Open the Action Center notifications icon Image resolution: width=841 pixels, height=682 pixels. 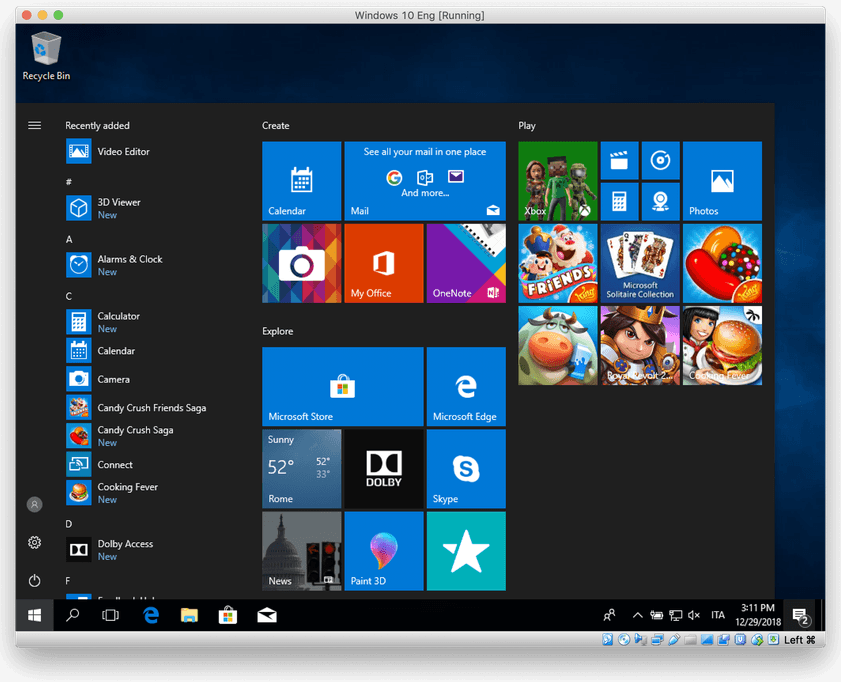pyautogui.click(x=800, y=616)
